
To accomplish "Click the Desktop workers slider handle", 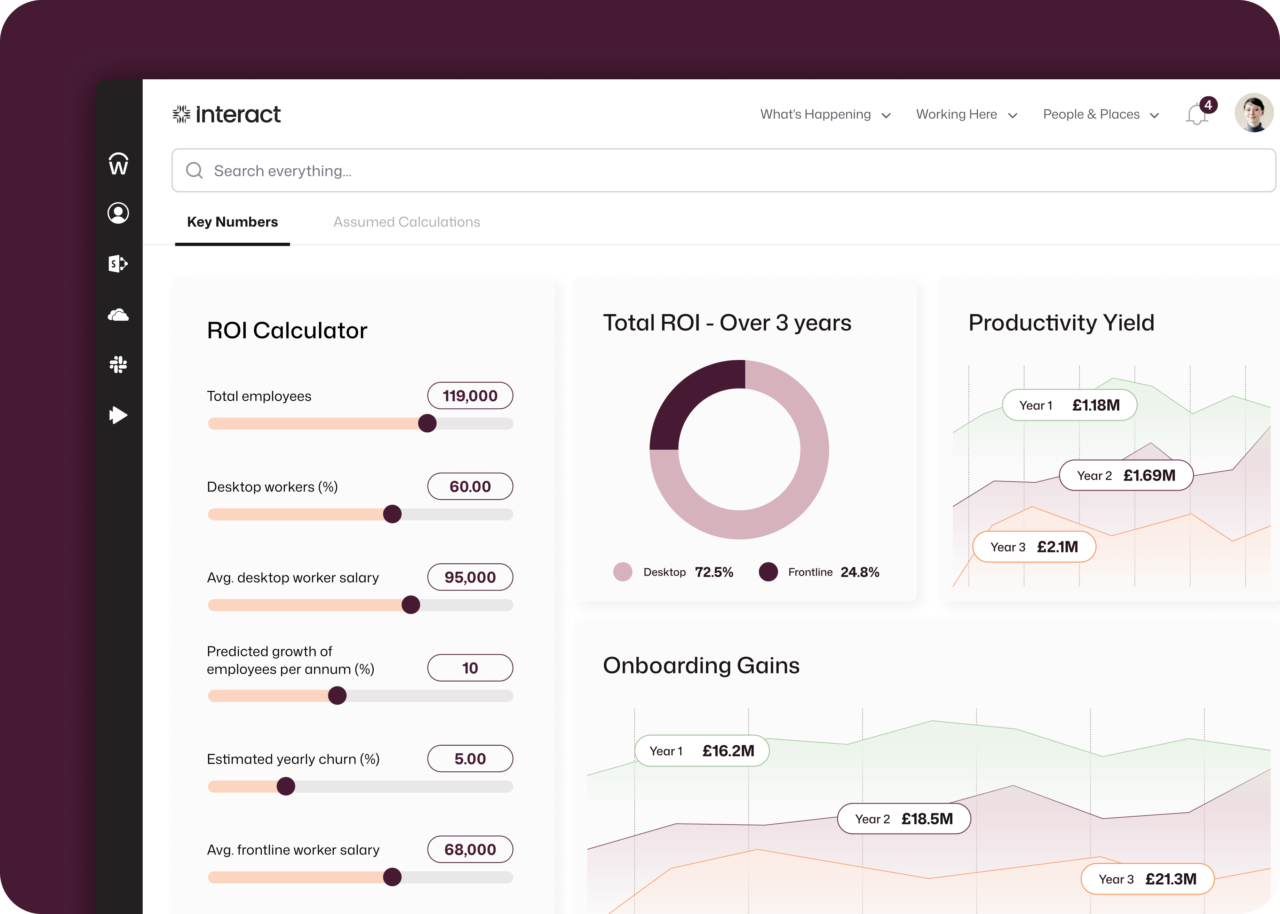I will pyautogui.click(x=392, y=514).
